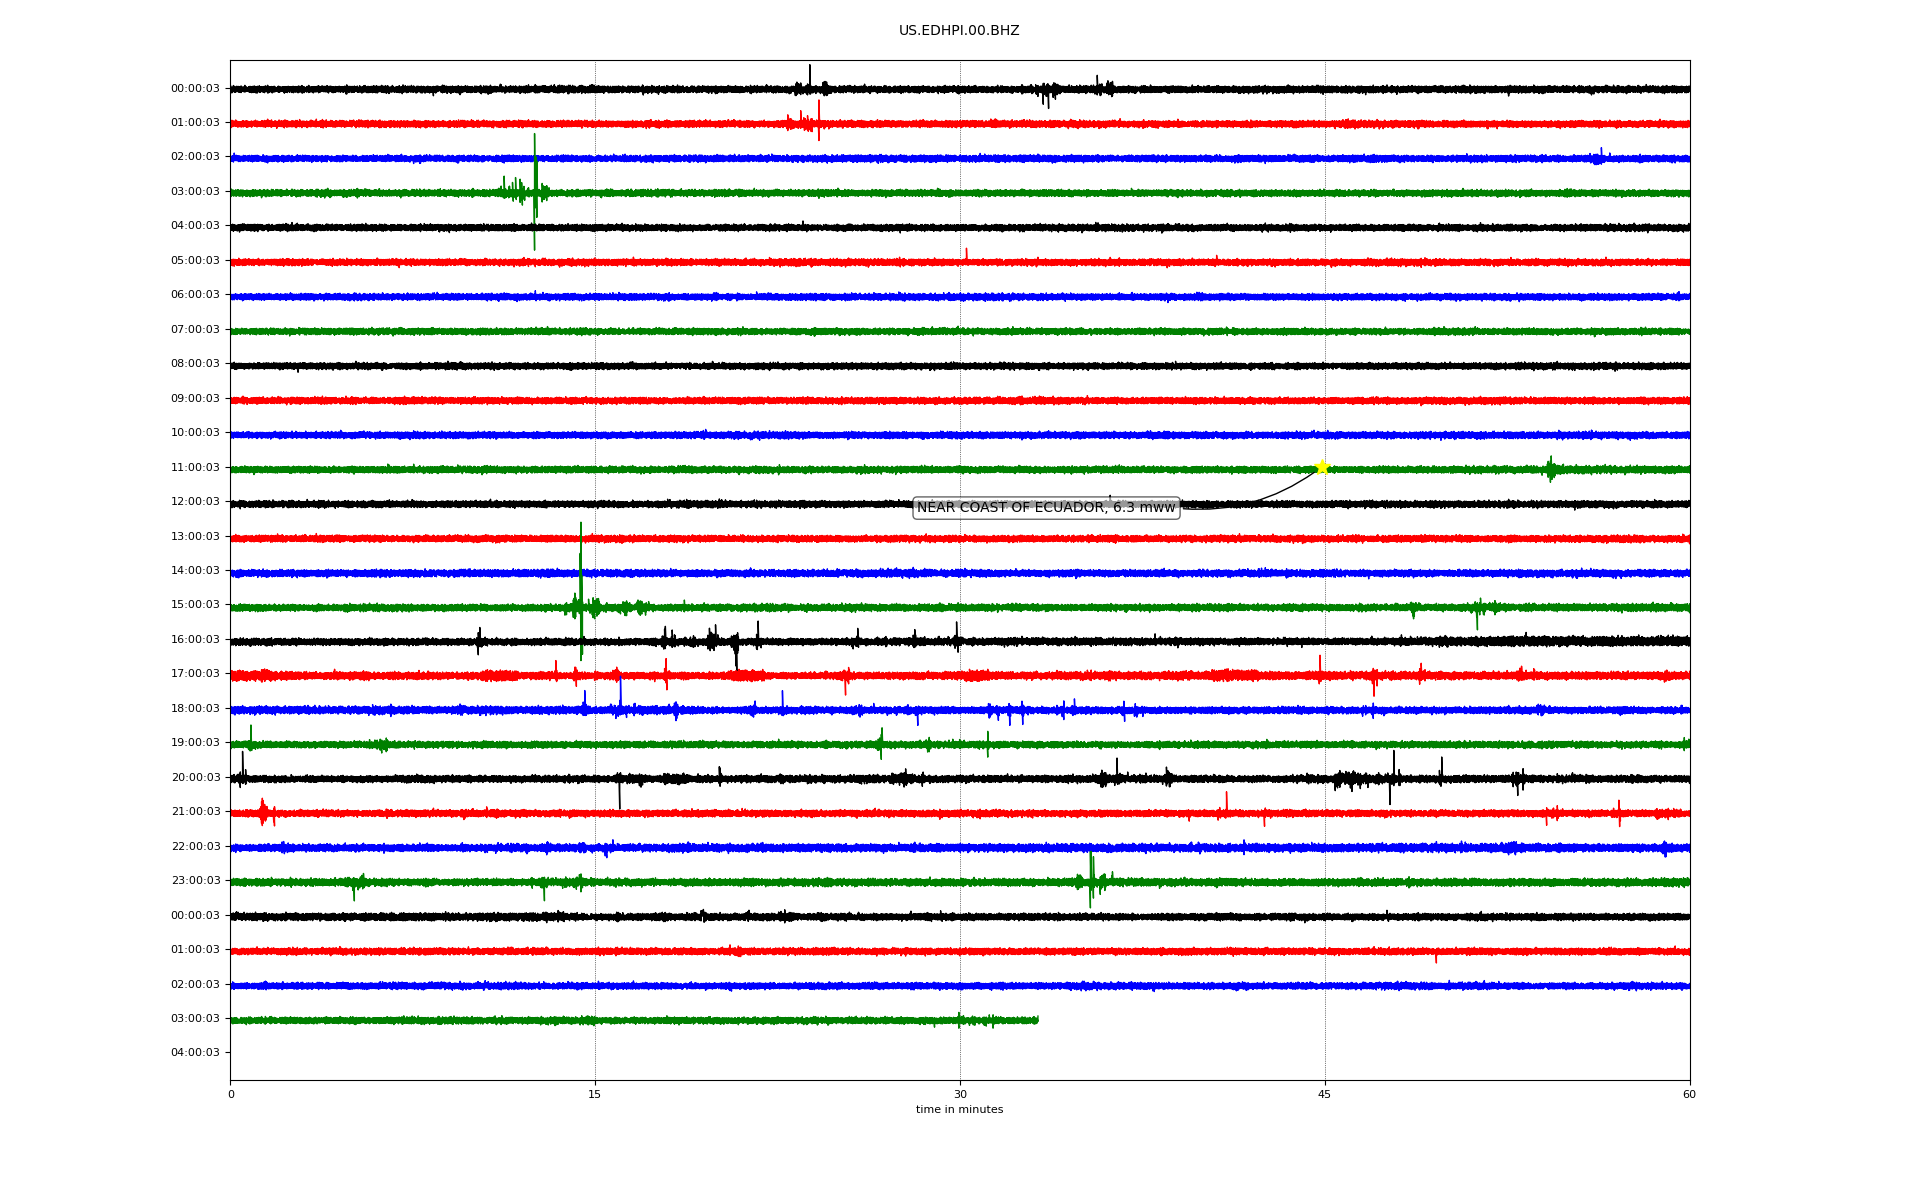Click the large green spike on 03:00:03 trace

tap(535, 192)
